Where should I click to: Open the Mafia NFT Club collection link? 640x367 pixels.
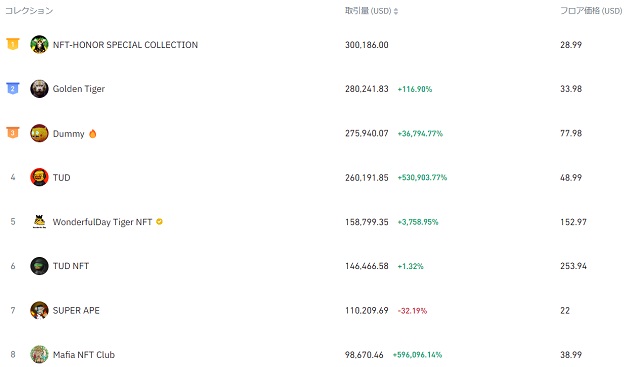pos(84,354)
